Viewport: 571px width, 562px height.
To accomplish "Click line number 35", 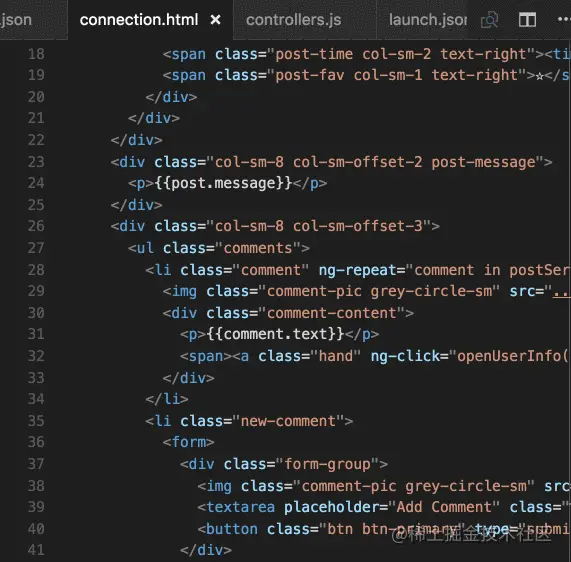I will click(36, 421).
